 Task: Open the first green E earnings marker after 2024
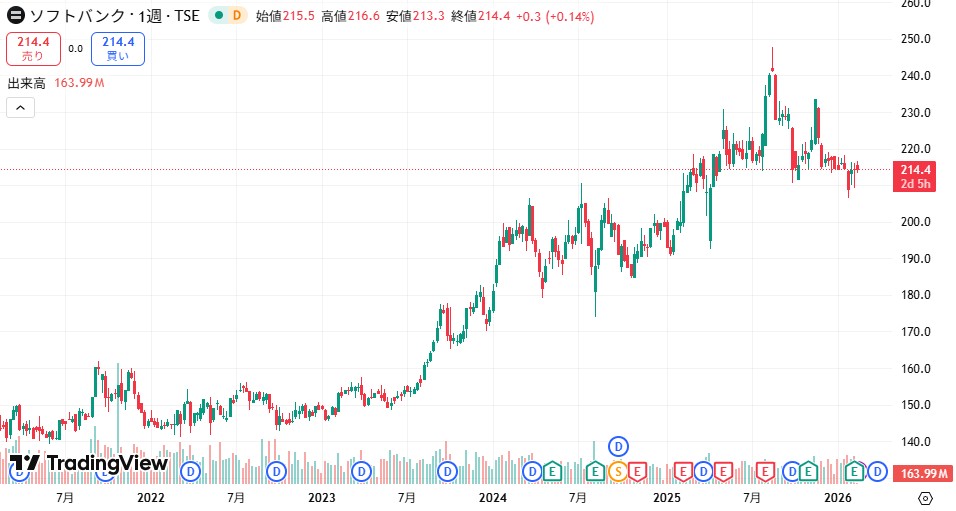click(552, 471)
